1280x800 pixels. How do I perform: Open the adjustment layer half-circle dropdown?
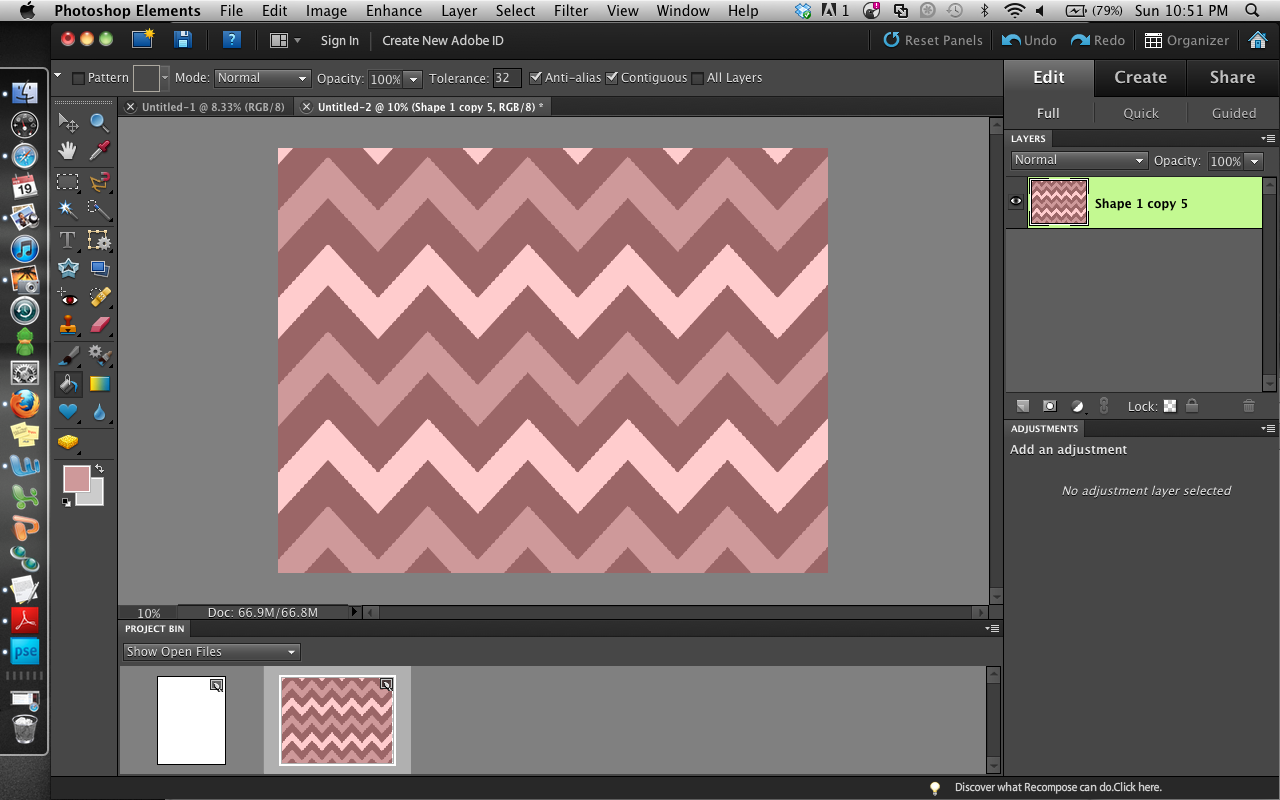pos(1077,406)
